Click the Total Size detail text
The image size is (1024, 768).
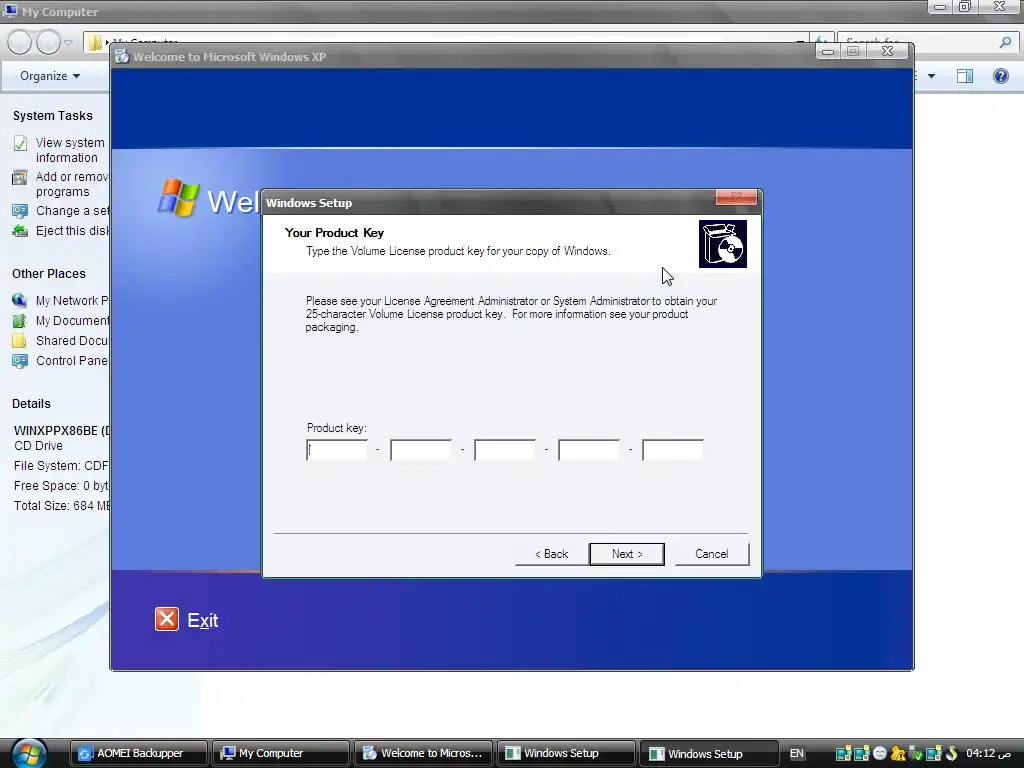[x=62, y=505]
